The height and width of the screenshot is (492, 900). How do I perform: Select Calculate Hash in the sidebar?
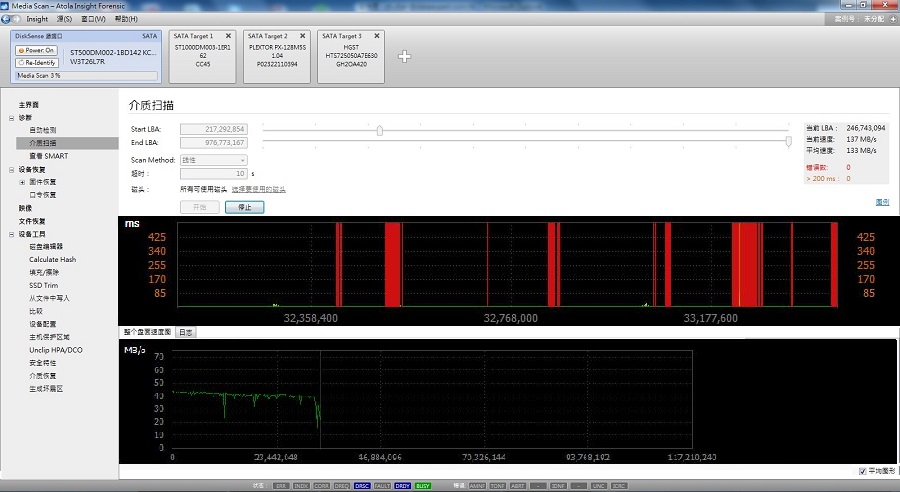[53, 260]
